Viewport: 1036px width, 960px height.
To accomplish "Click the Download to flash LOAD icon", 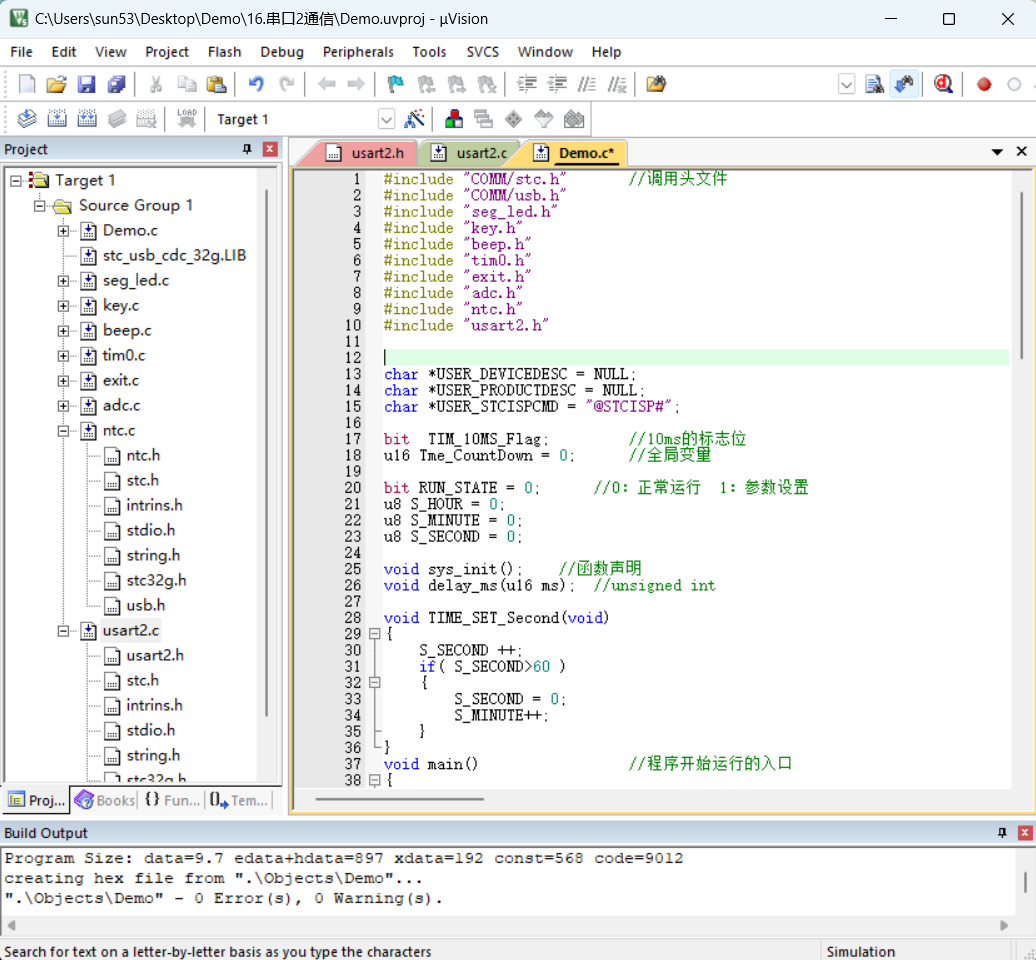I will point(186,119).
